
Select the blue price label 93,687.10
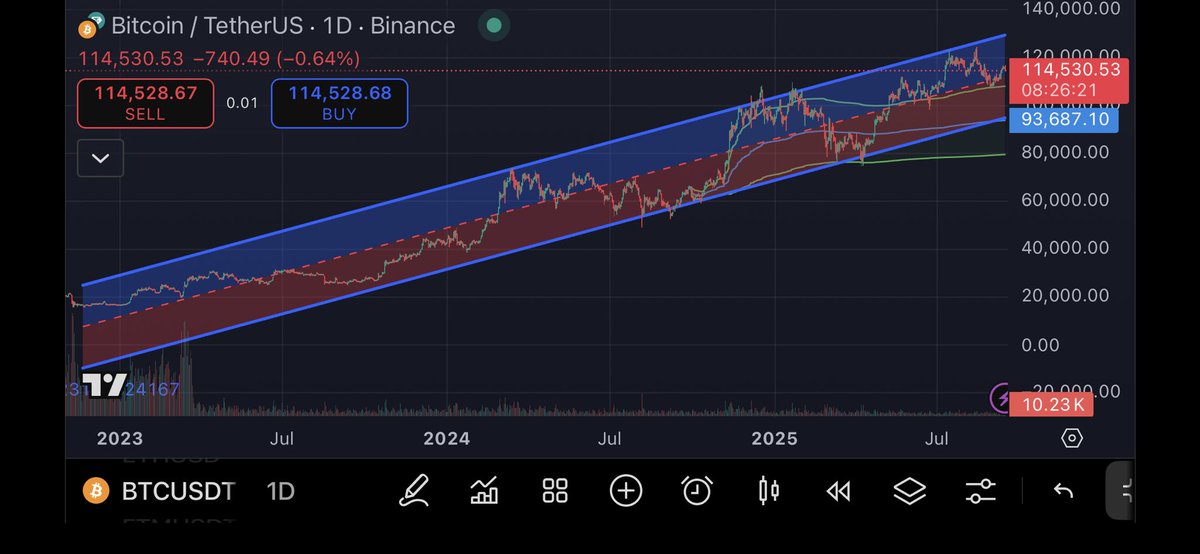tap(1063, 120)
